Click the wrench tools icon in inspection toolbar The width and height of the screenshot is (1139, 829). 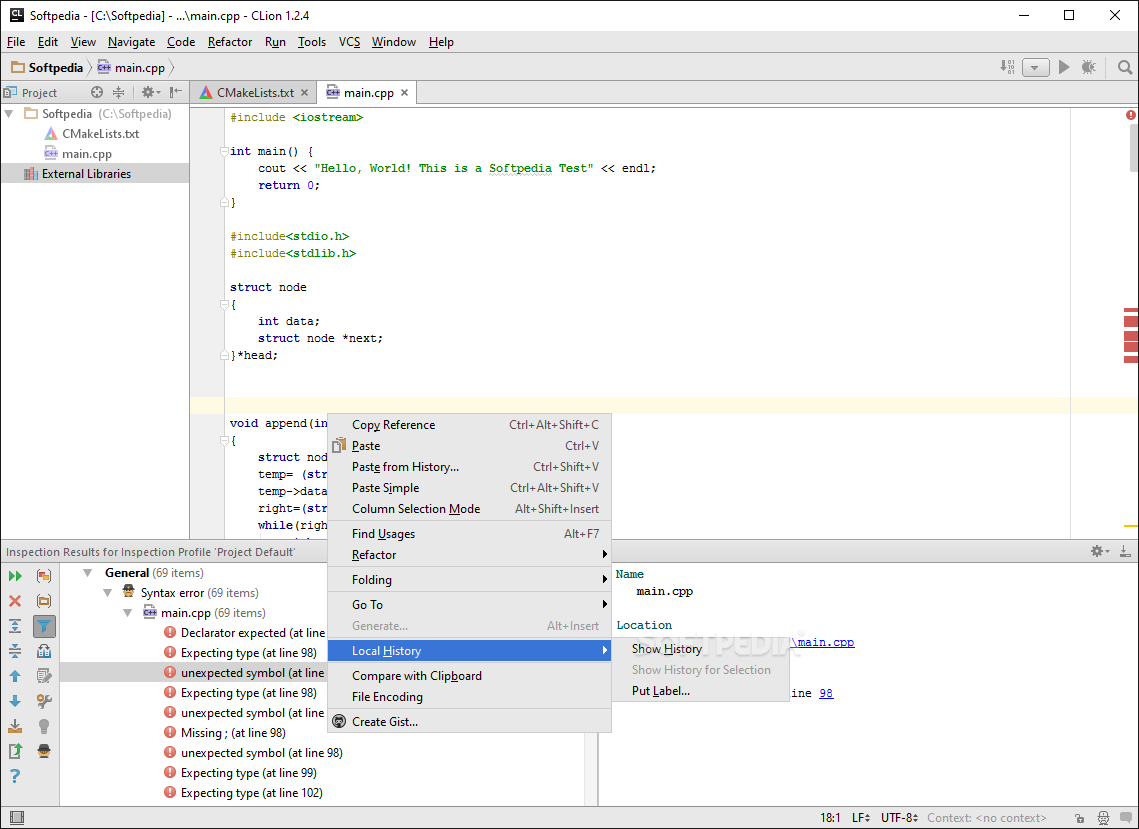tap(44, 701)
